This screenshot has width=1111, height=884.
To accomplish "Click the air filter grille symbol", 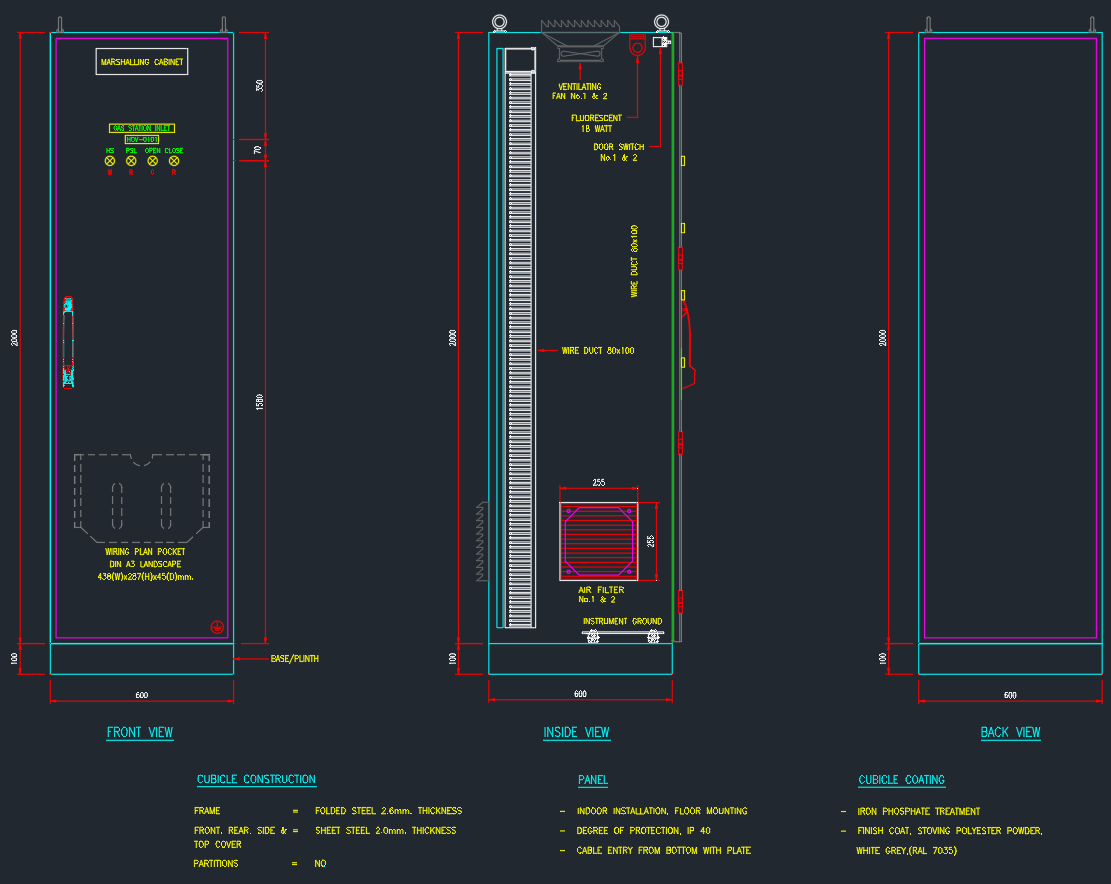I will [599, 541].
